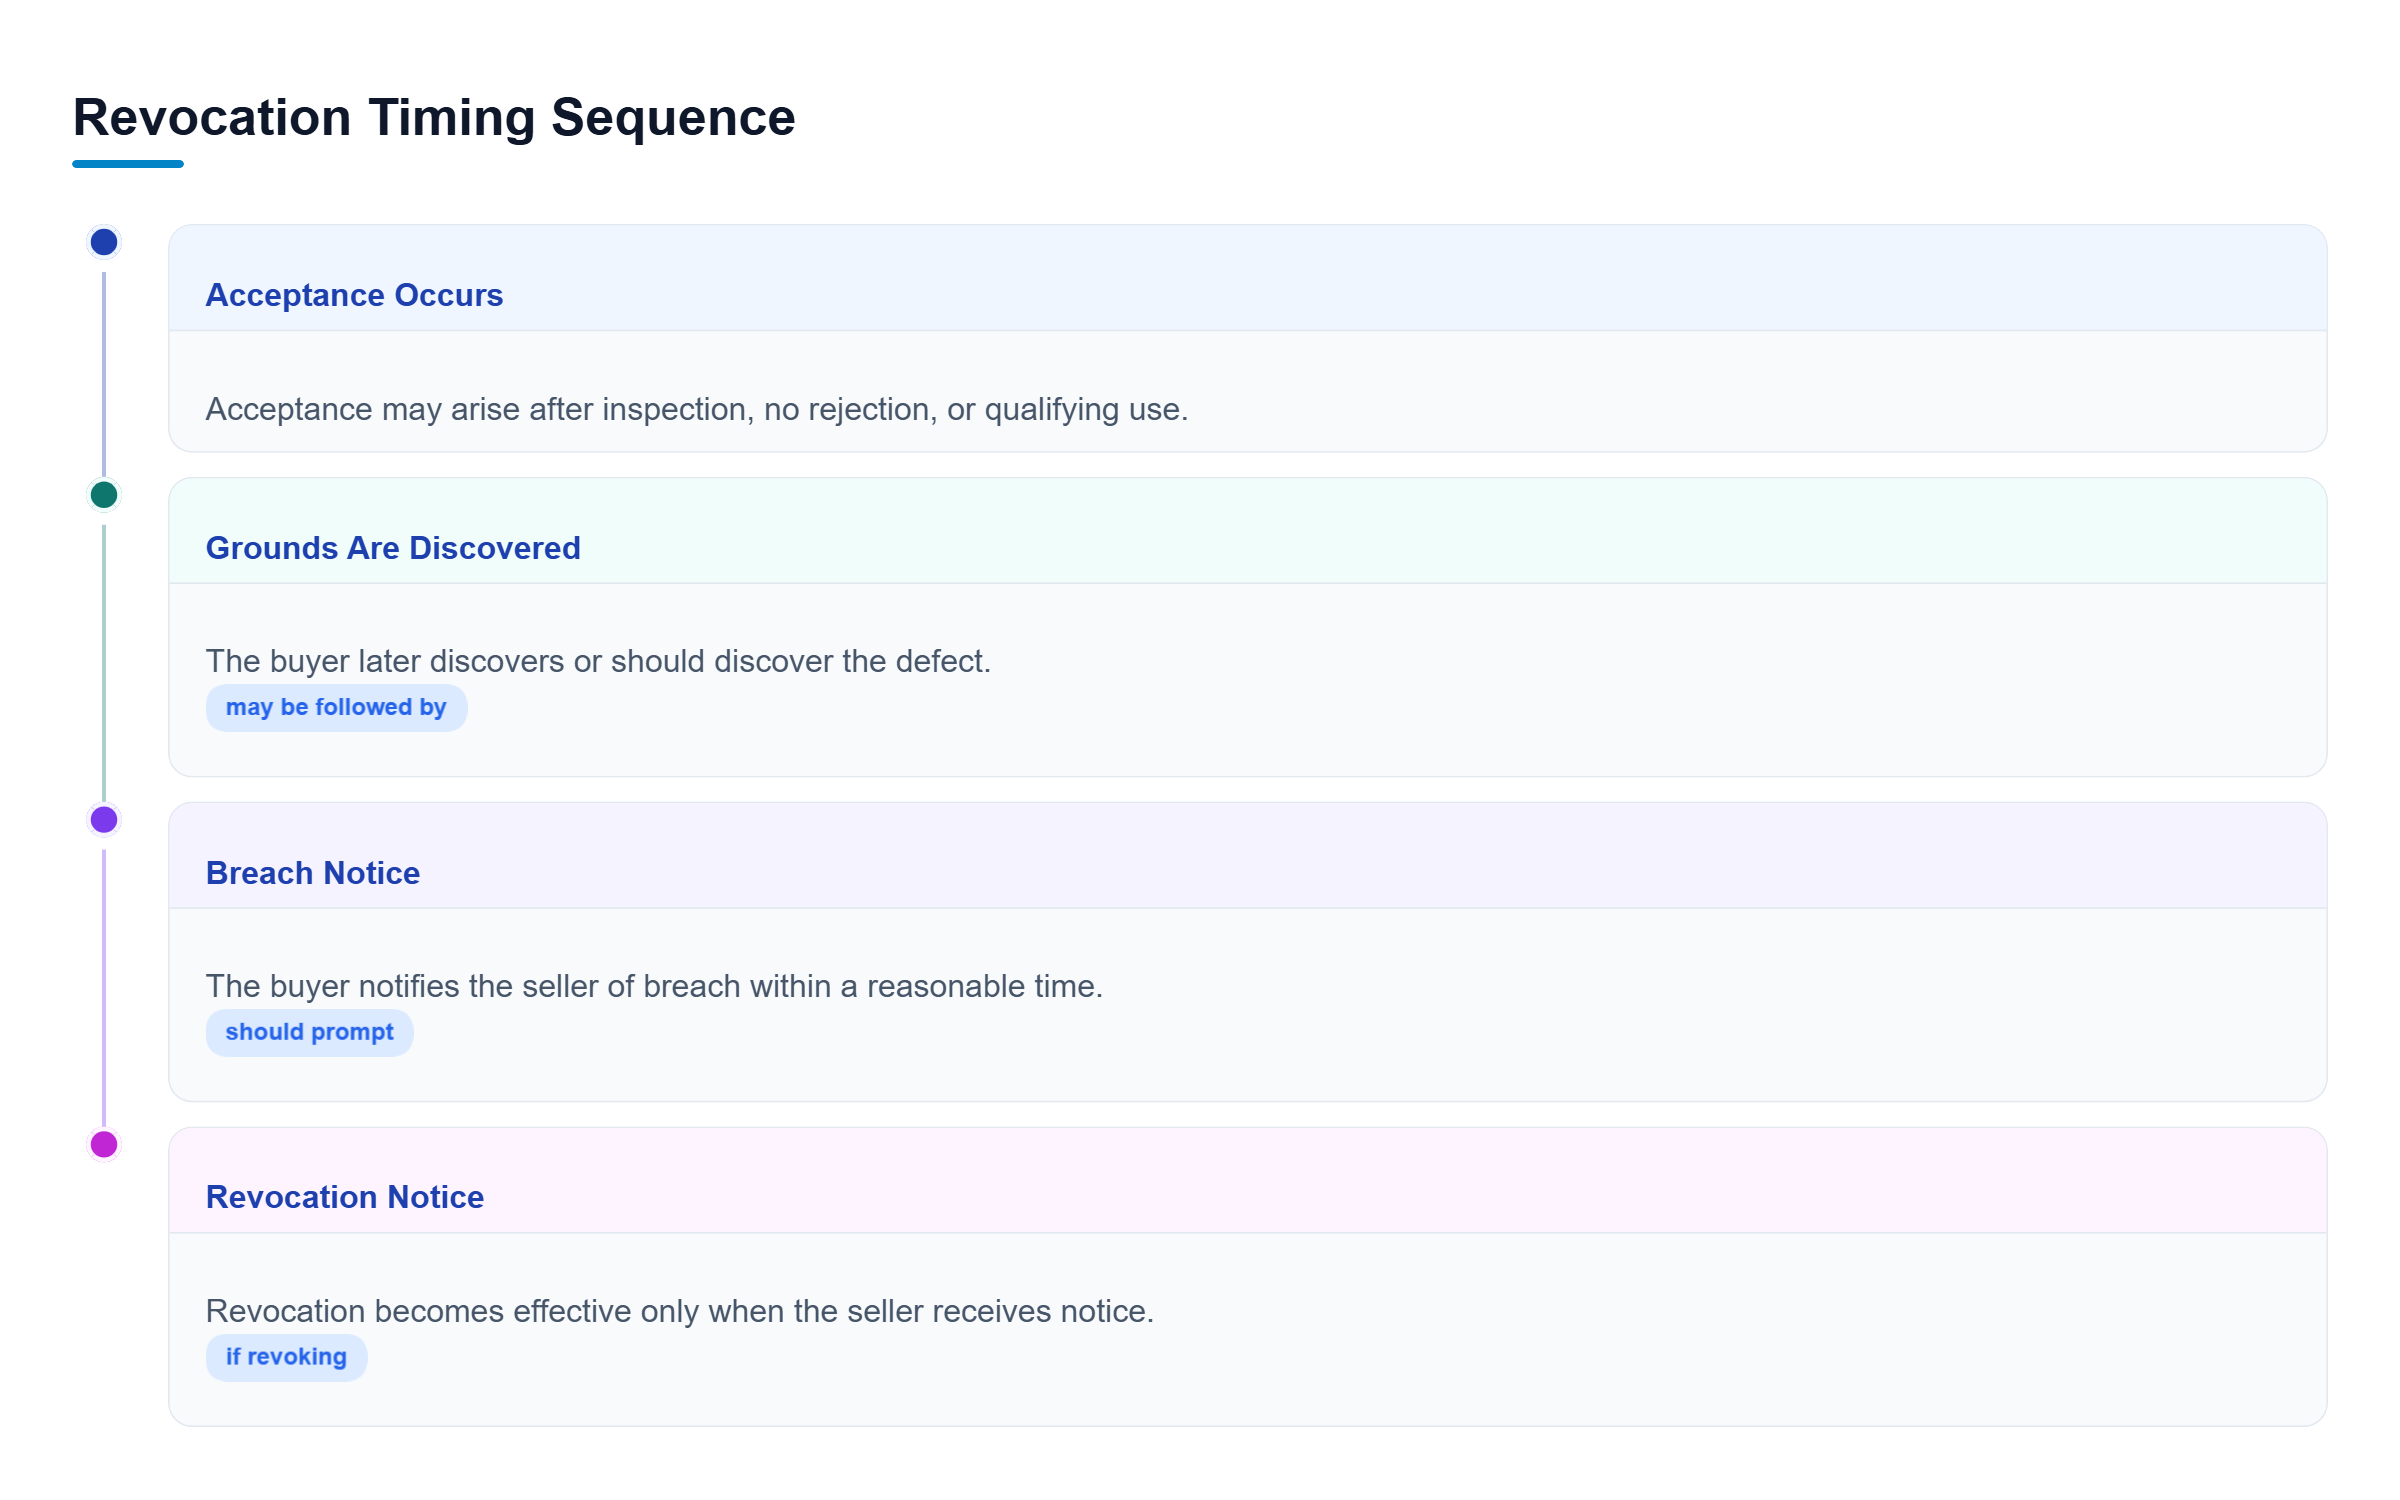
Task: Click the Breach Notice heading
Action: pos(313,873)
